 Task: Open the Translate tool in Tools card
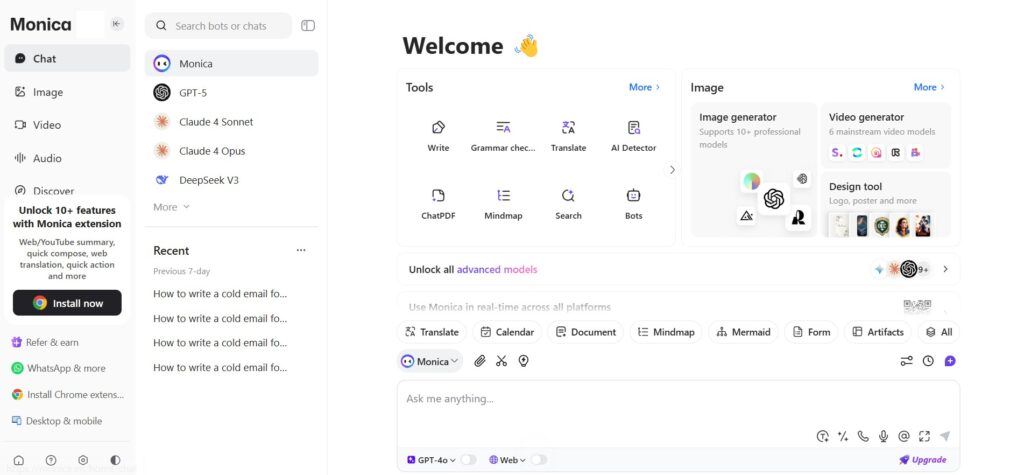pyautogui.click(x=568, y=136)
